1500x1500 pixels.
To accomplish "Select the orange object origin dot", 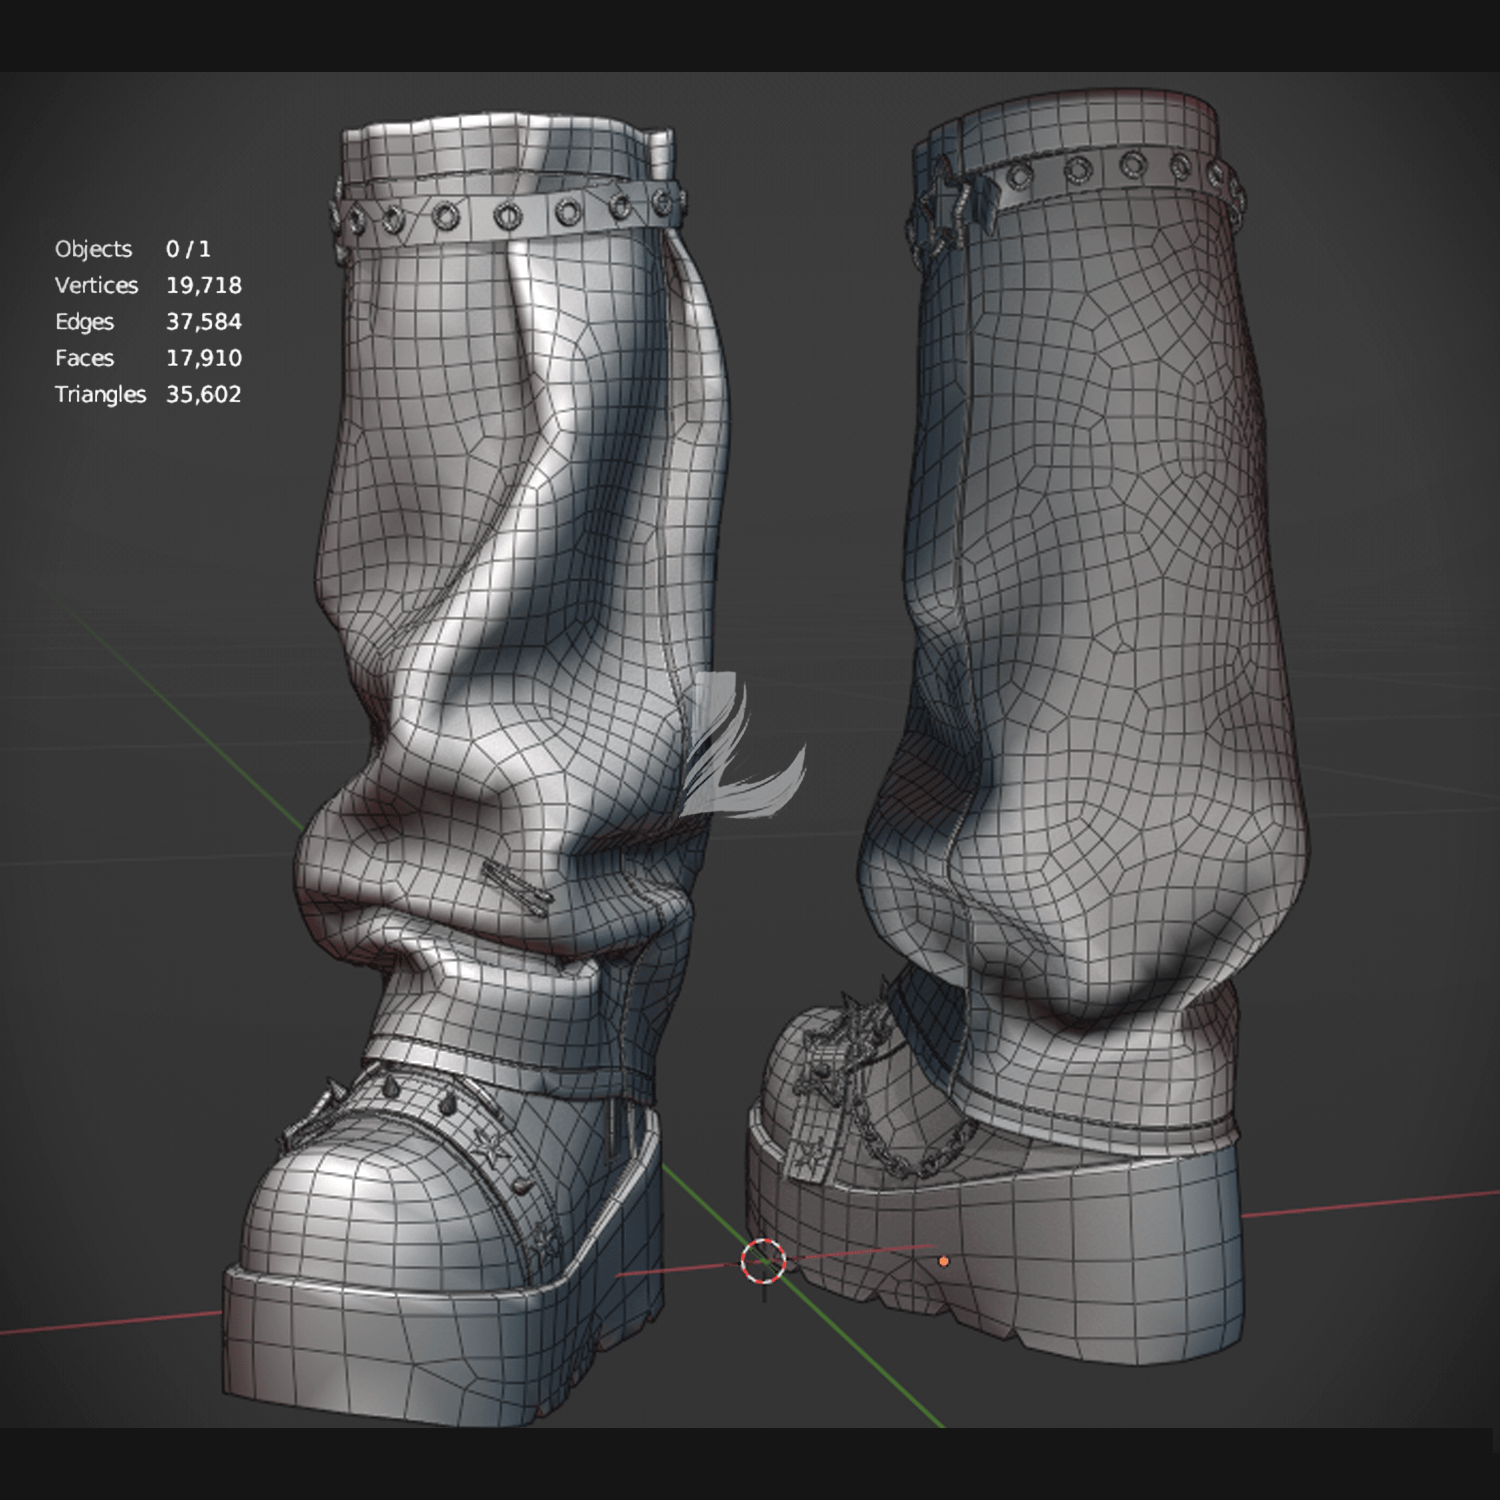I will tap(943, 1262).
